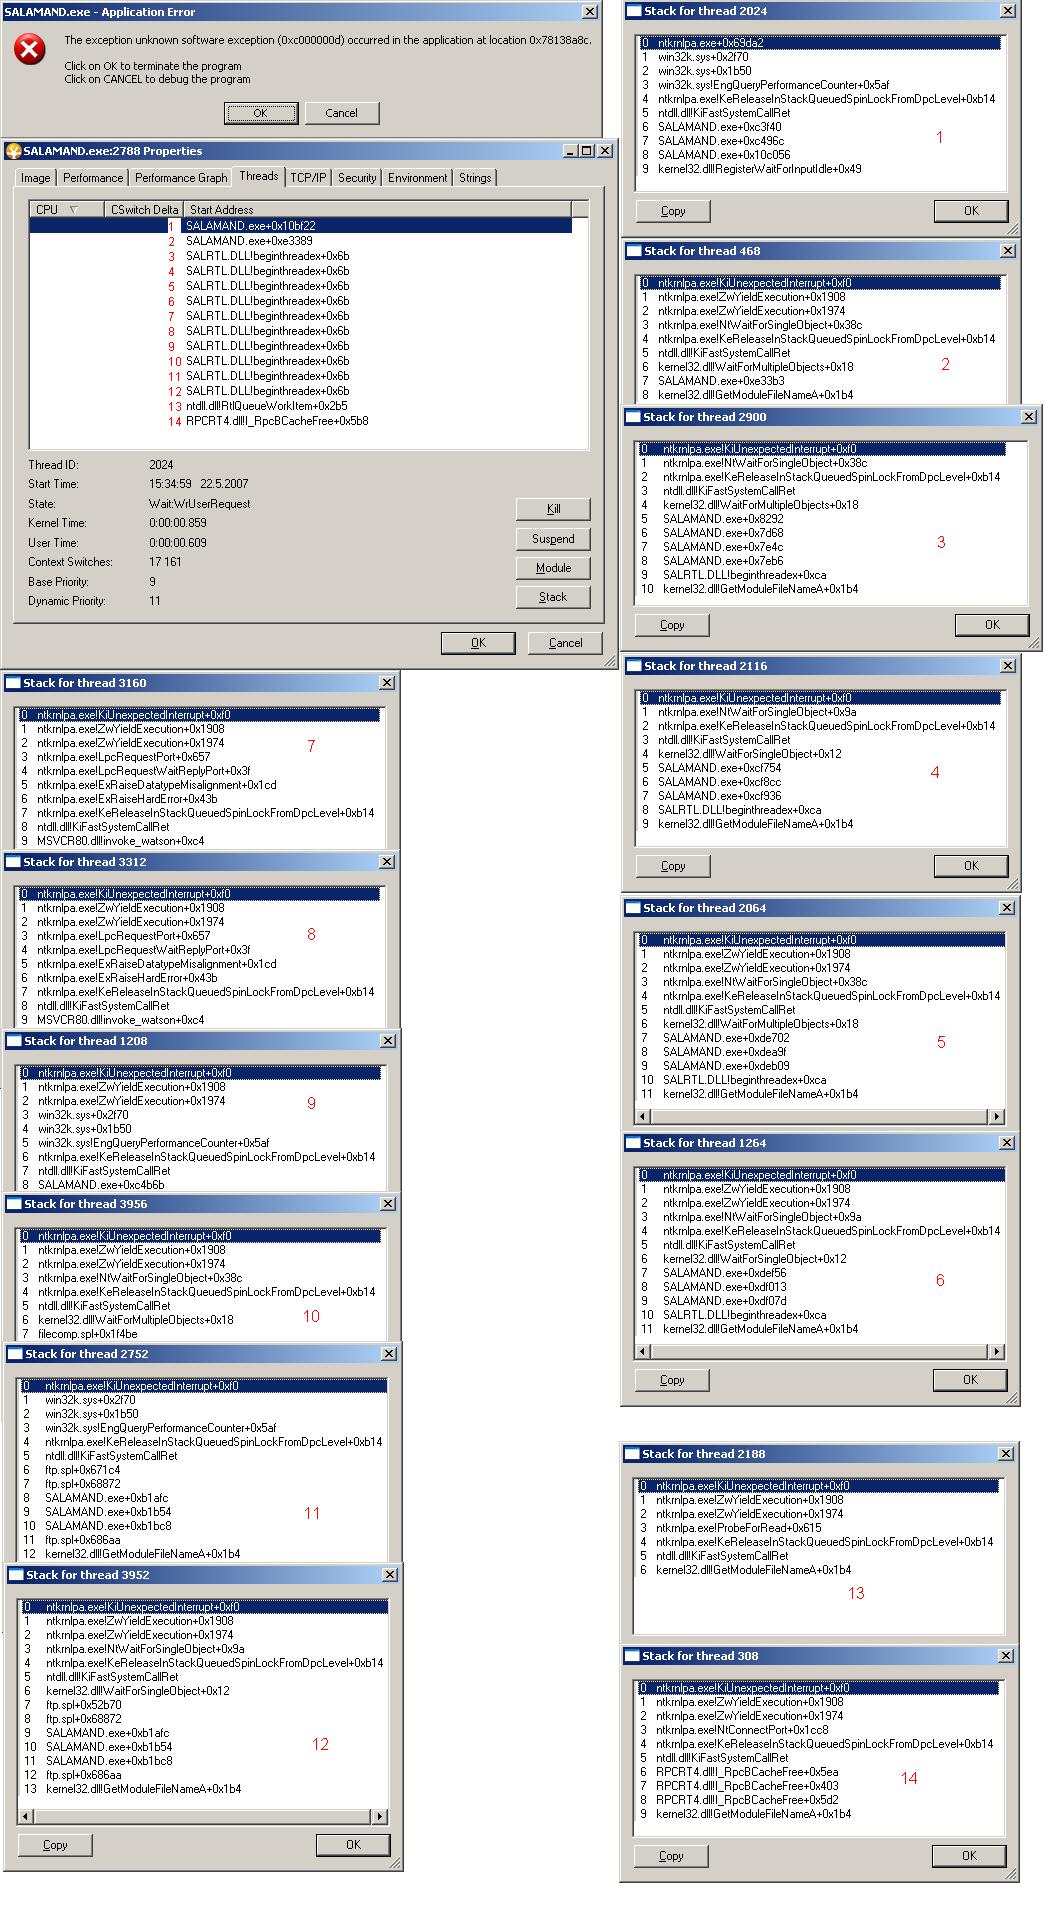Select SALAMAND.exe+0xde702 in thread 2064 stack
The height and width of the screenshot is (1913, 1045).
point(820,1038)
